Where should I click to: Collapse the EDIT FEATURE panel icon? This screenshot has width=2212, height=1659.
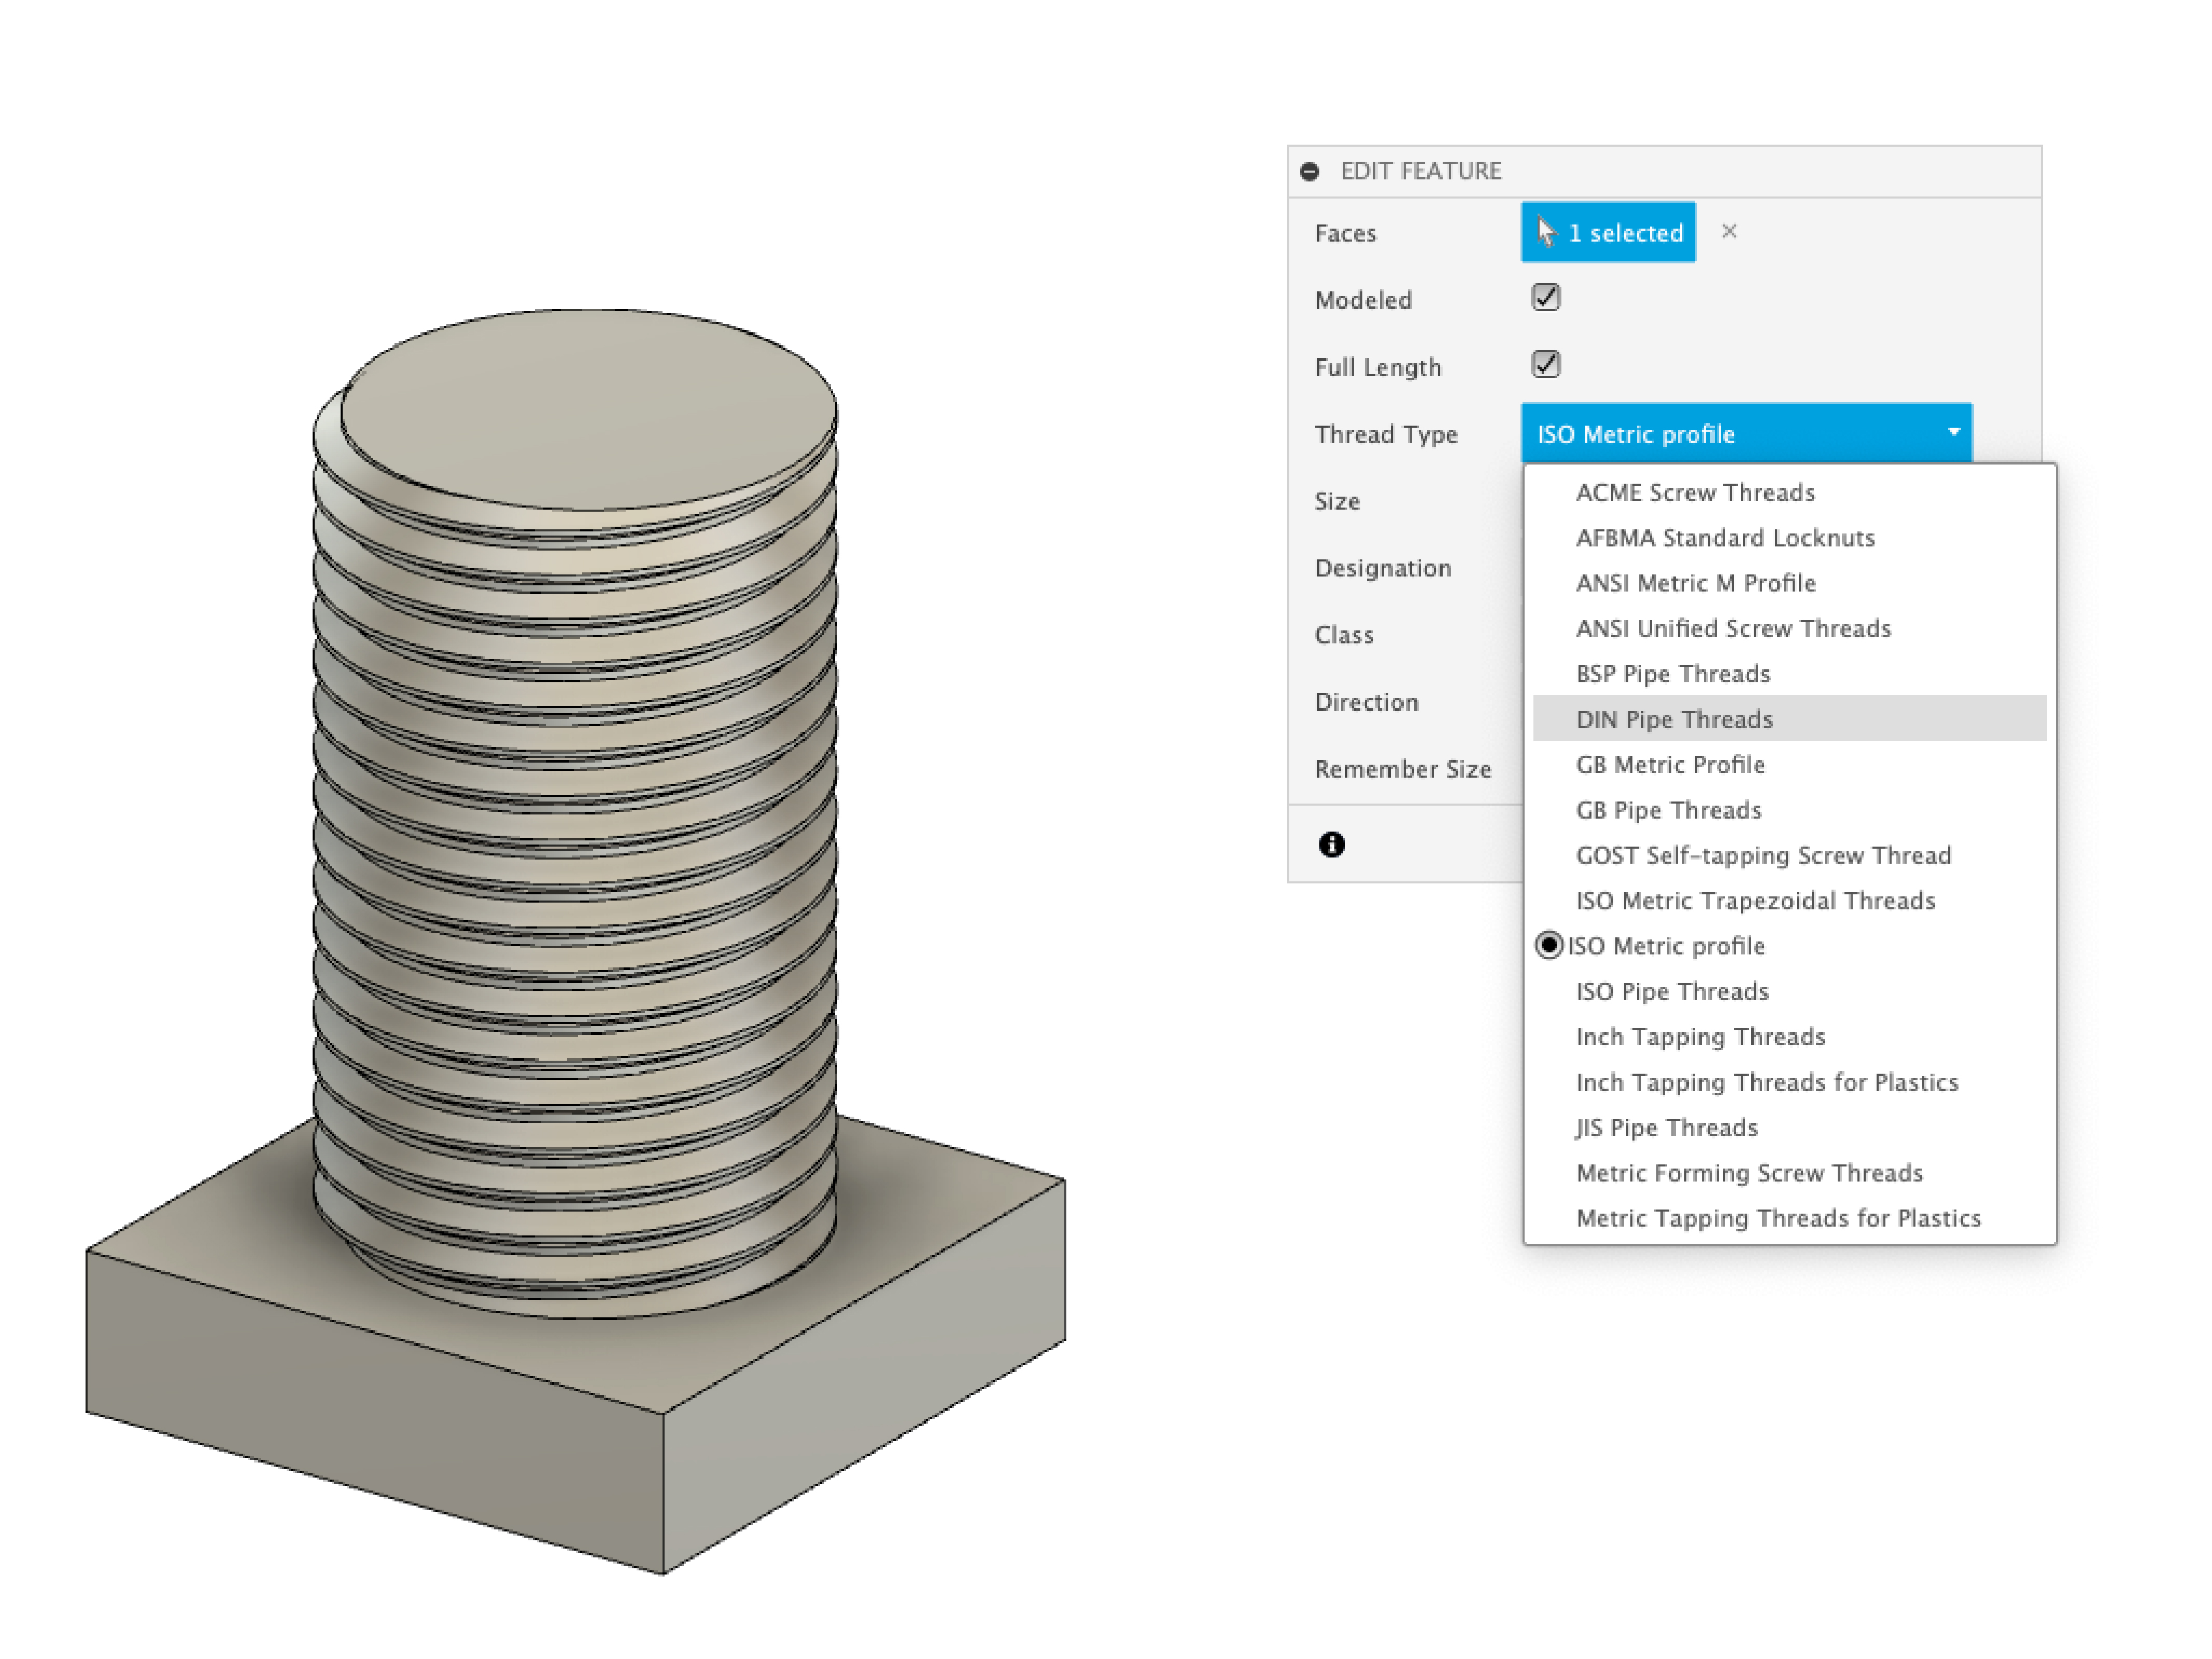coord(1309,171)
